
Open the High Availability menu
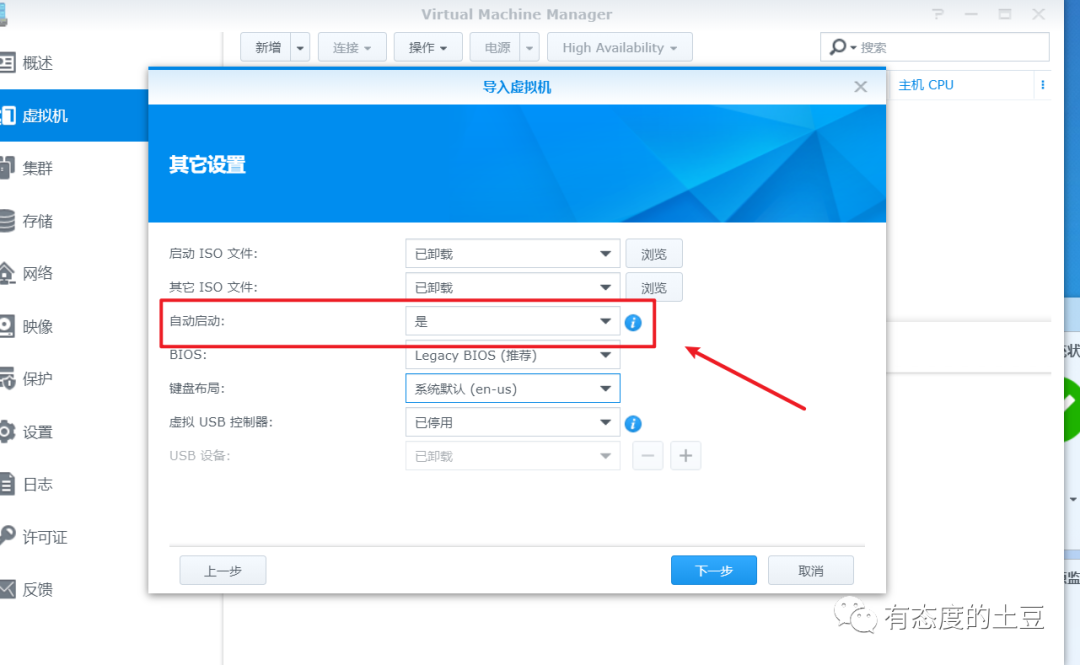[x=619, y=48]
